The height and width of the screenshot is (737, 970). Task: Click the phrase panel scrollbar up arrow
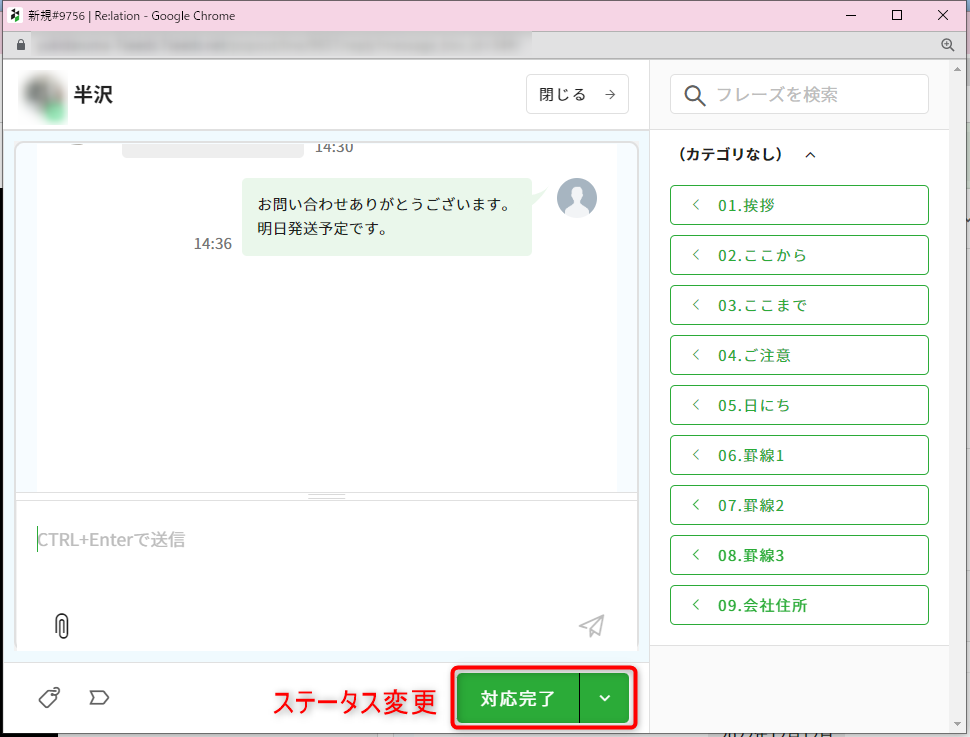[x=958, y=69]
